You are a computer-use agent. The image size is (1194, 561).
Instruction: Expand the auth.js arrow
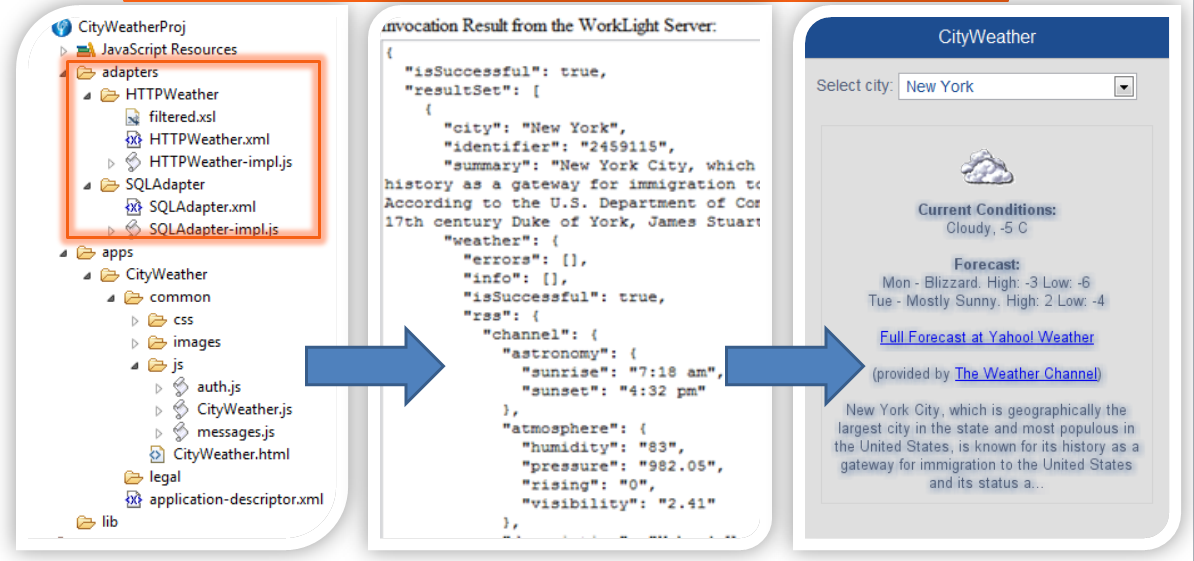click(159, 387)
